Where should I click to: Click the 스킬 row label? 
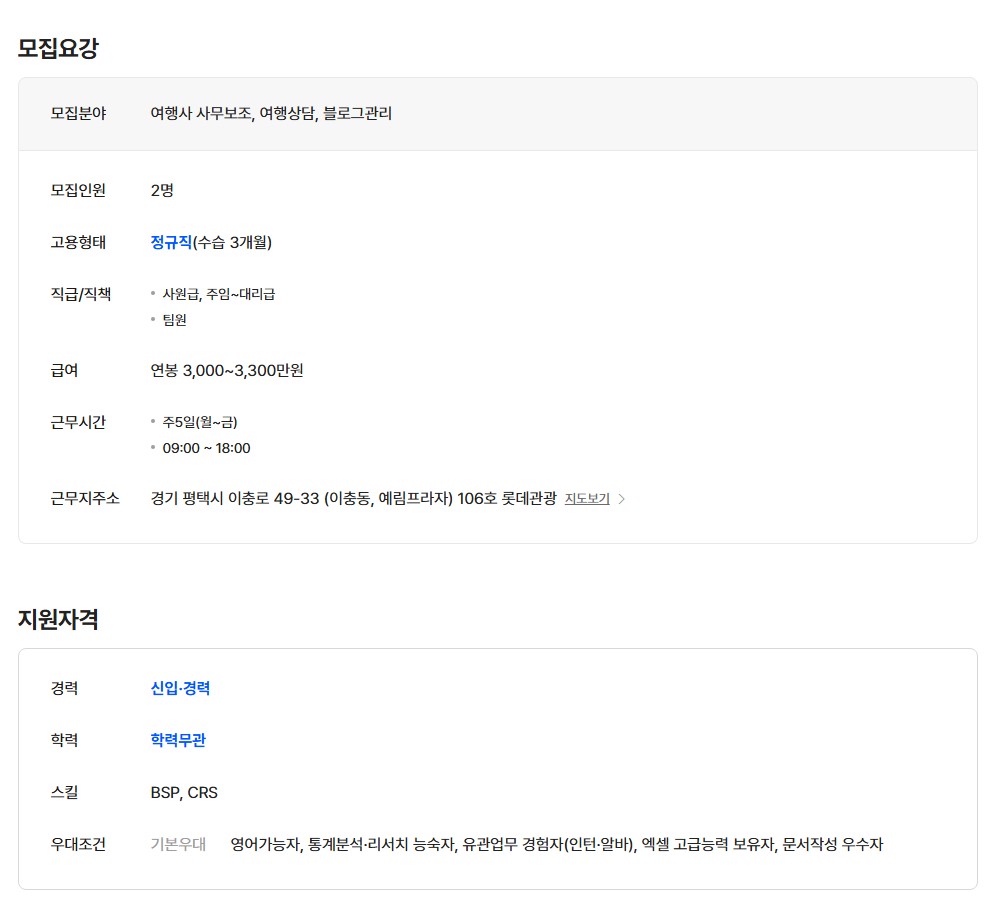click(x=64, y=792)
